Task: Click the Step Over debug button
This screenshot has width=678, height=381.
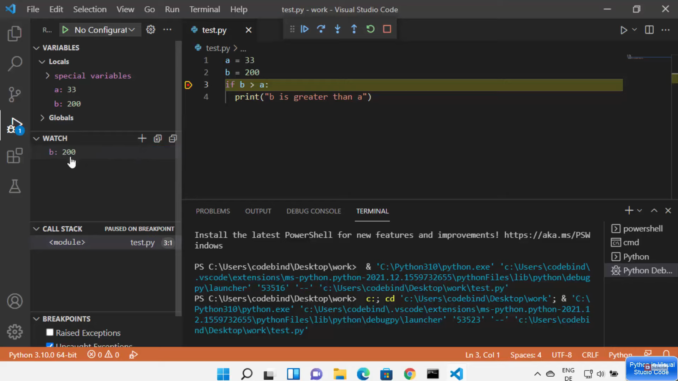Action: coord(321,29)
